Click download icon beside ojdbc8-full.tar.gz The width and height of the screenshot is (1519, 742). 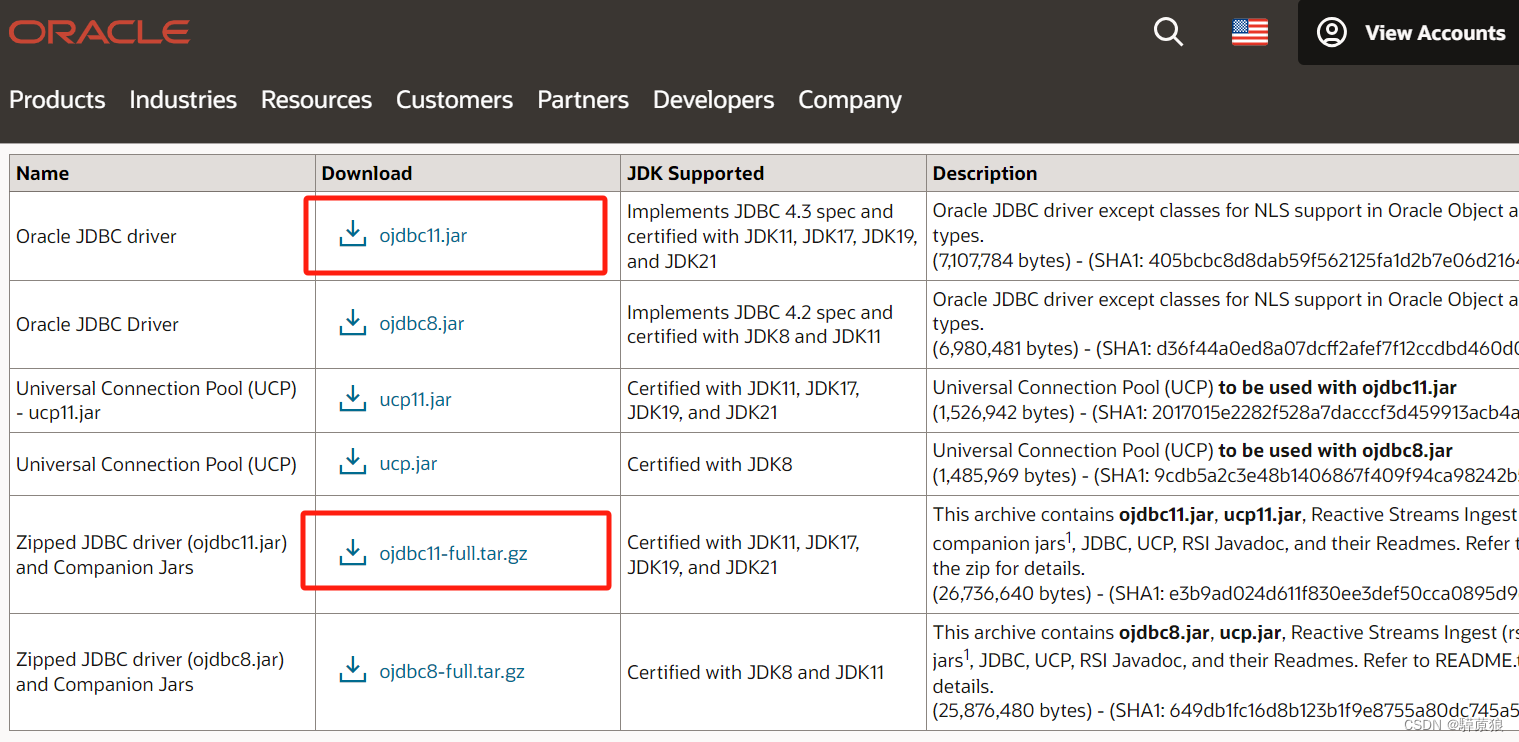point(352,670)
